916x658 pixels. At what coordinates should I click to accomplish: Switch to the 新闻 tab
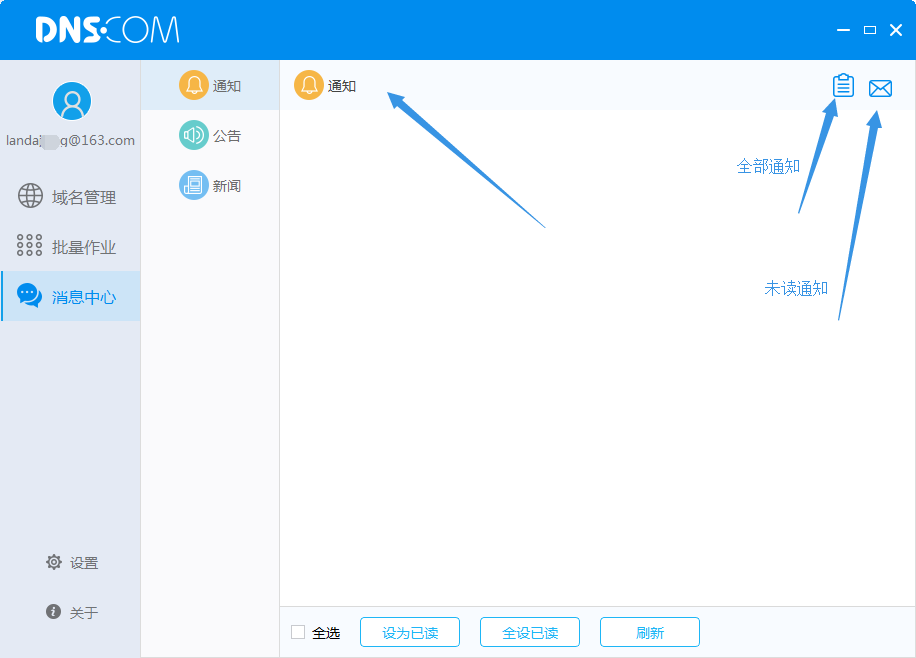coord(226,186)
